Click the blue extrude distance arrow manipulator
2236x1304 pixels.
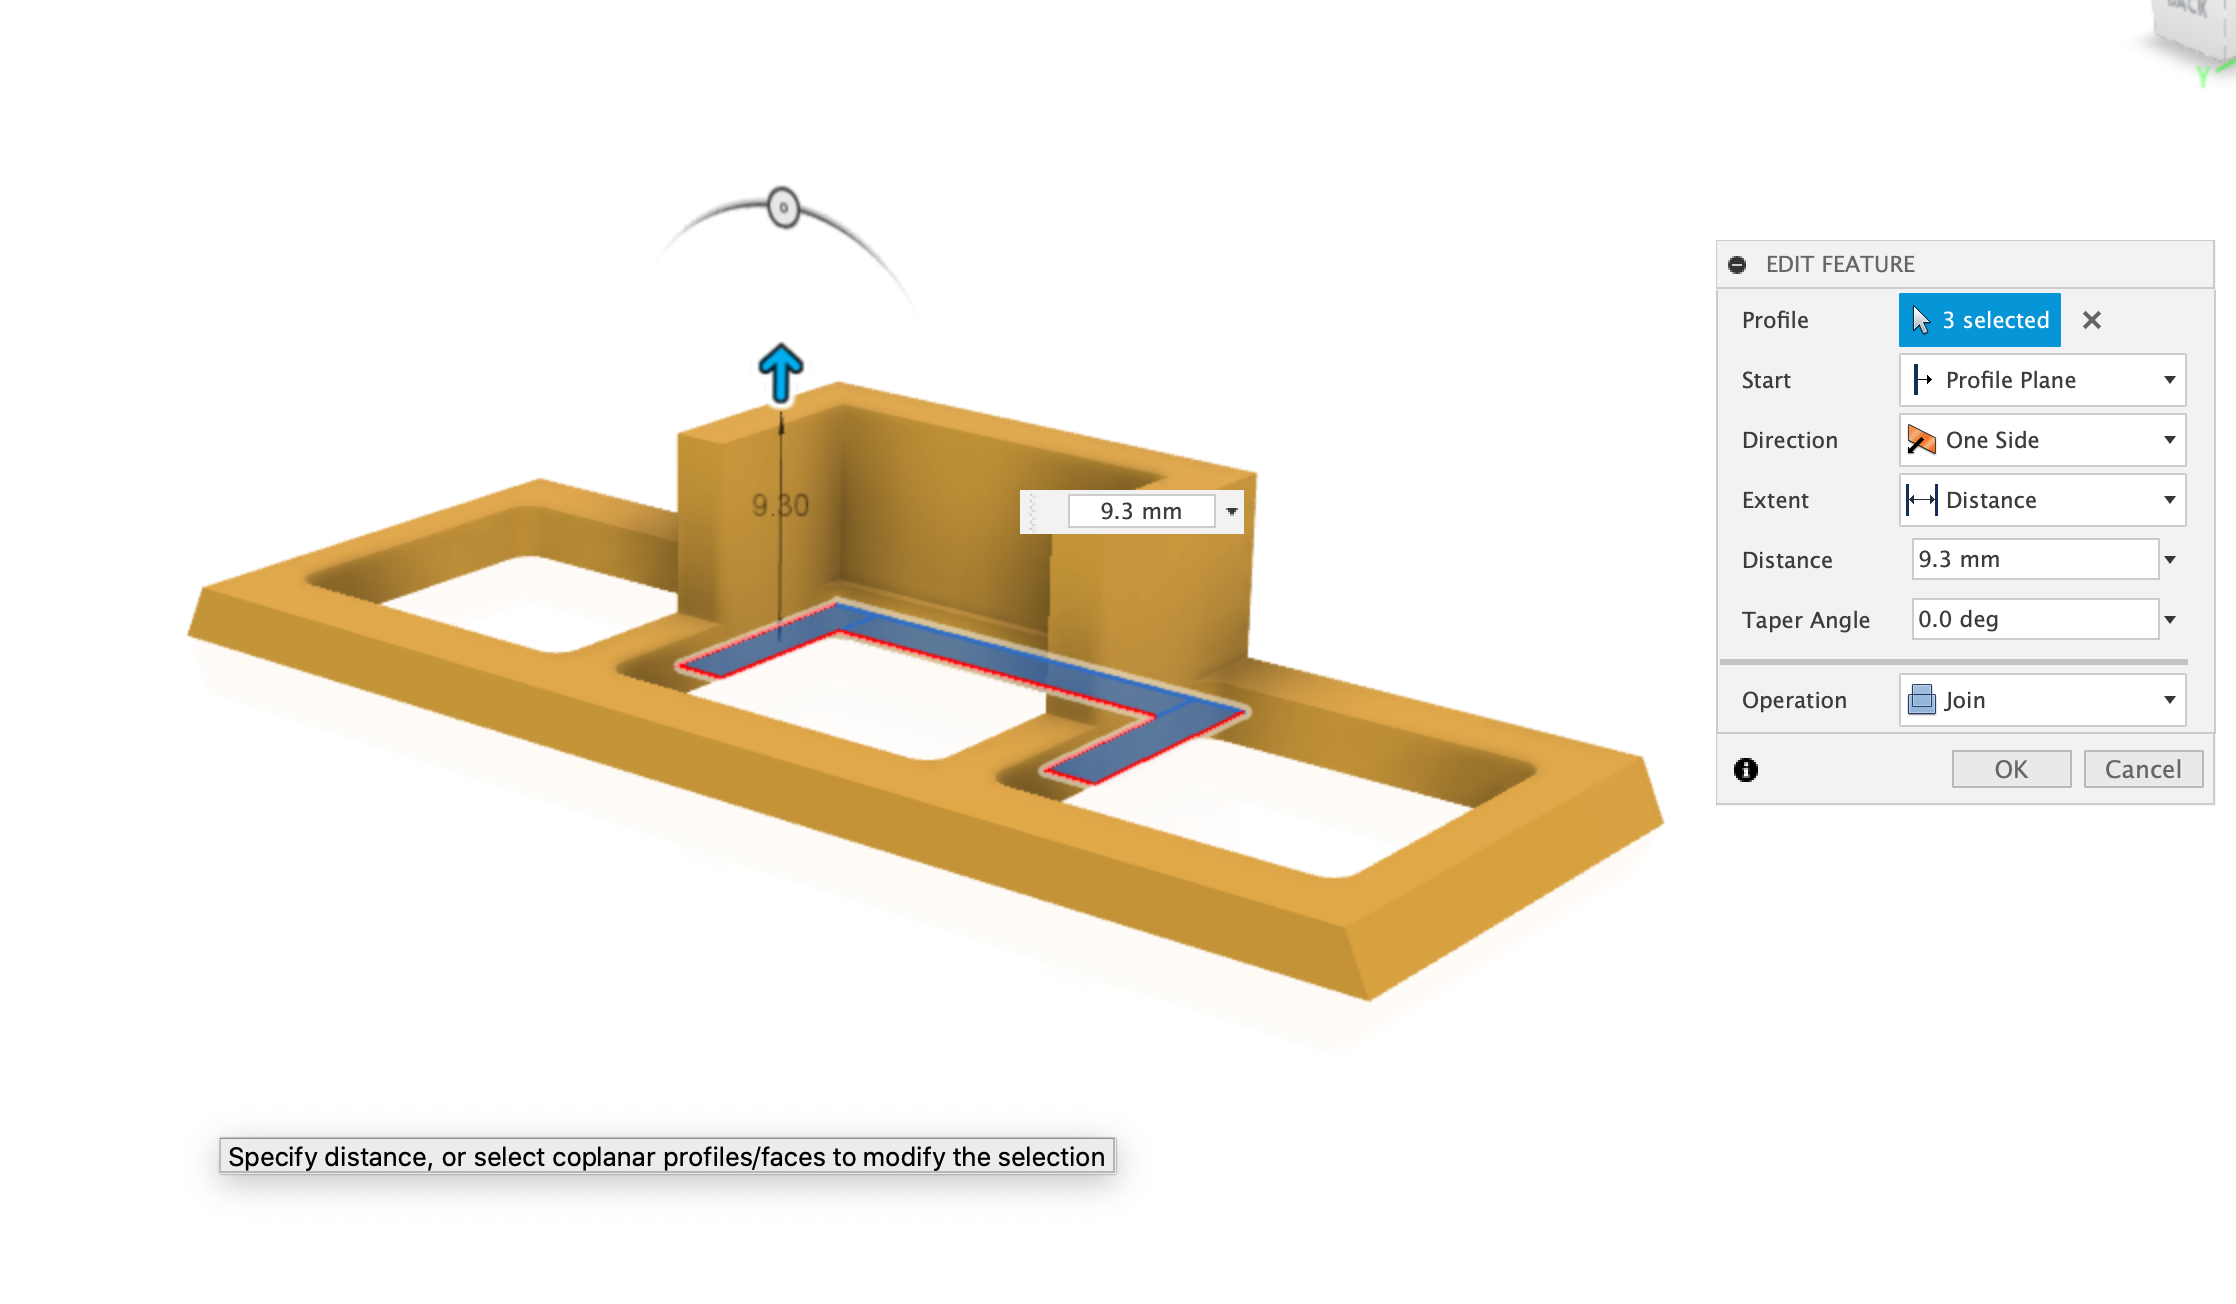pyautogui.click(x=781, y=373)
